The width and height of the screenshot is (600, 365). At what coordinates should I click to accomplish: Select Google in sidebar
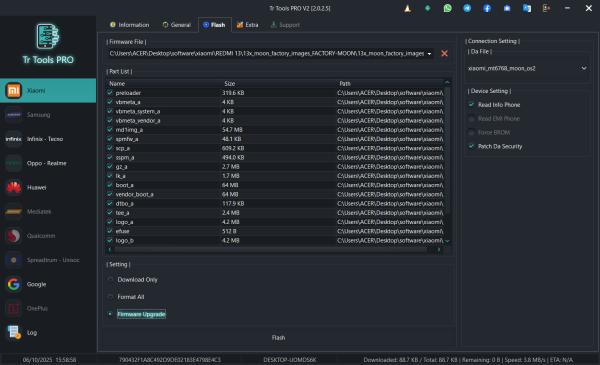click(x=48, y=284)
